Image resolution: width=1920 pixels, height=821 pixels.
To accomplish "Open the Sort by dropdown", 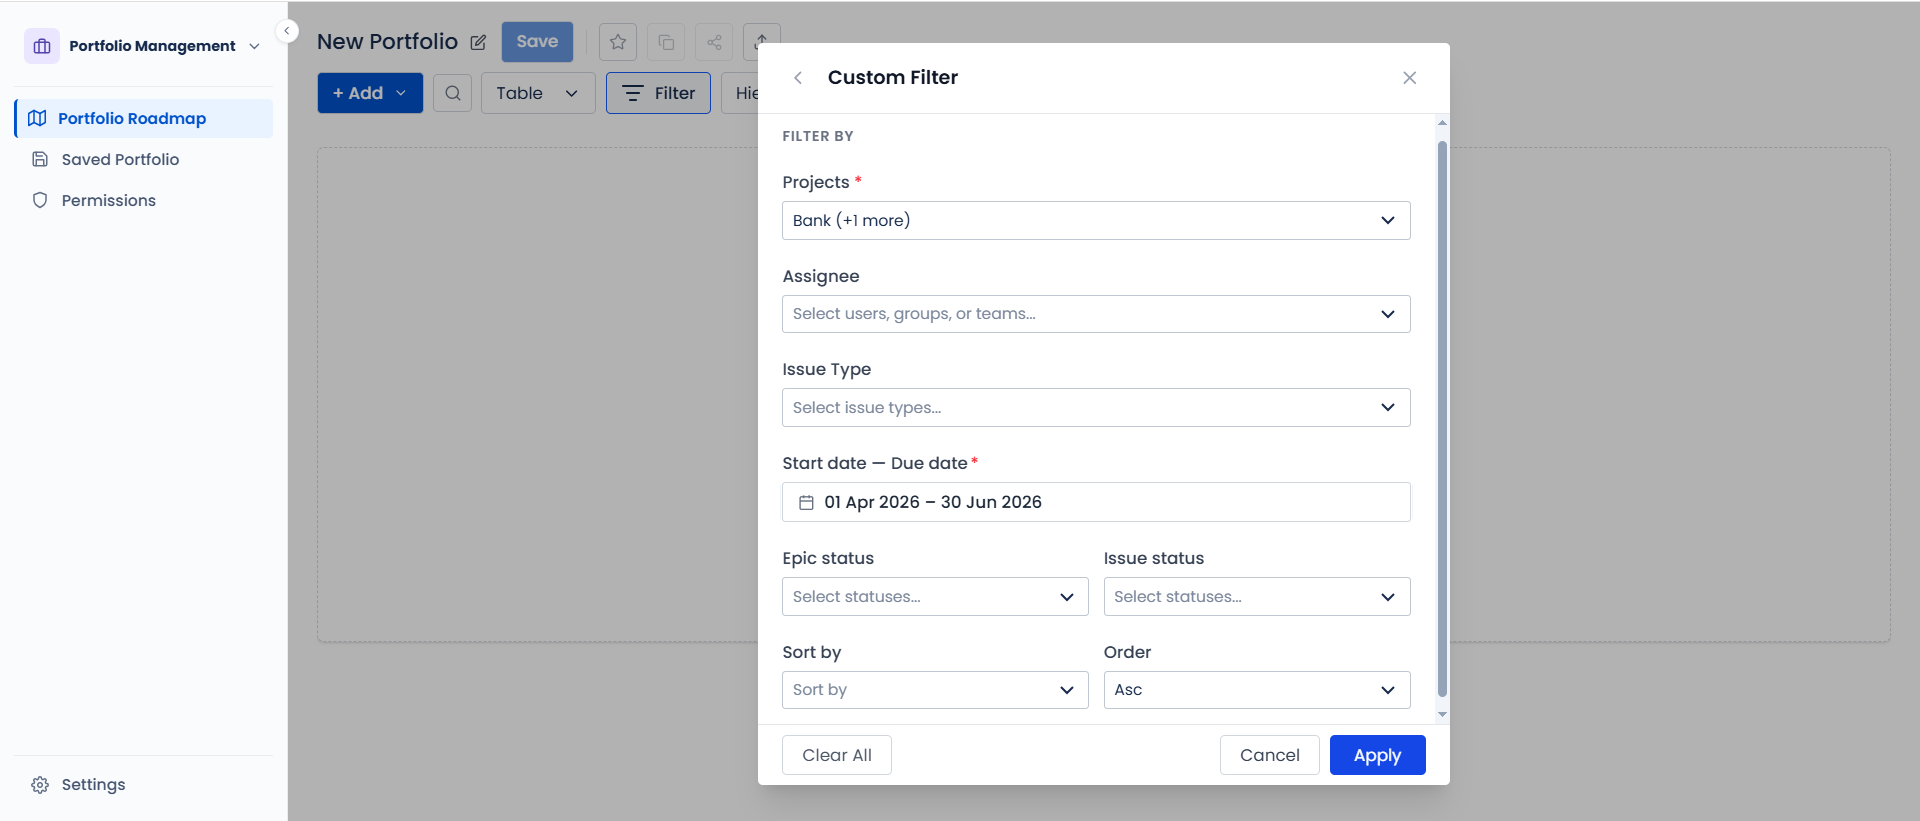I will tap(935, 690).
